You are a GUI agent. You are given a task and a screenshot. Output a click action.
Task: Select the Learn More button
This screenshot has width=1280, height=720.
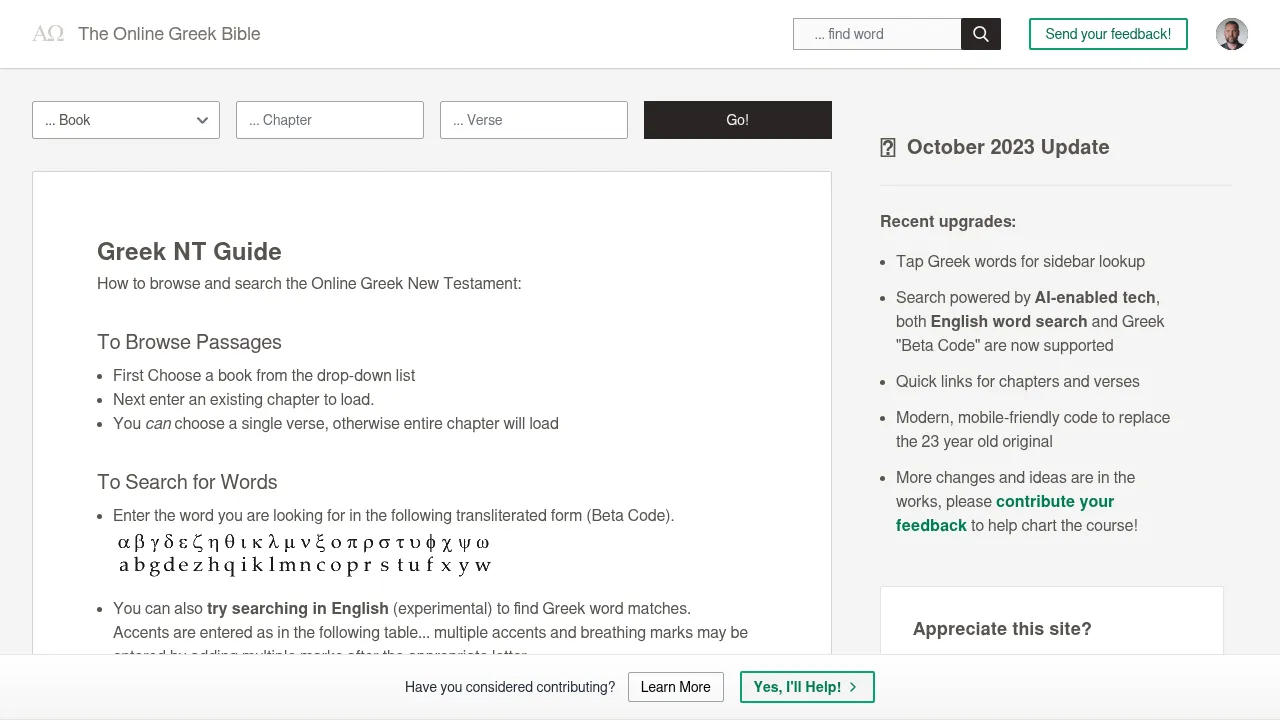[x=675, y=687]
